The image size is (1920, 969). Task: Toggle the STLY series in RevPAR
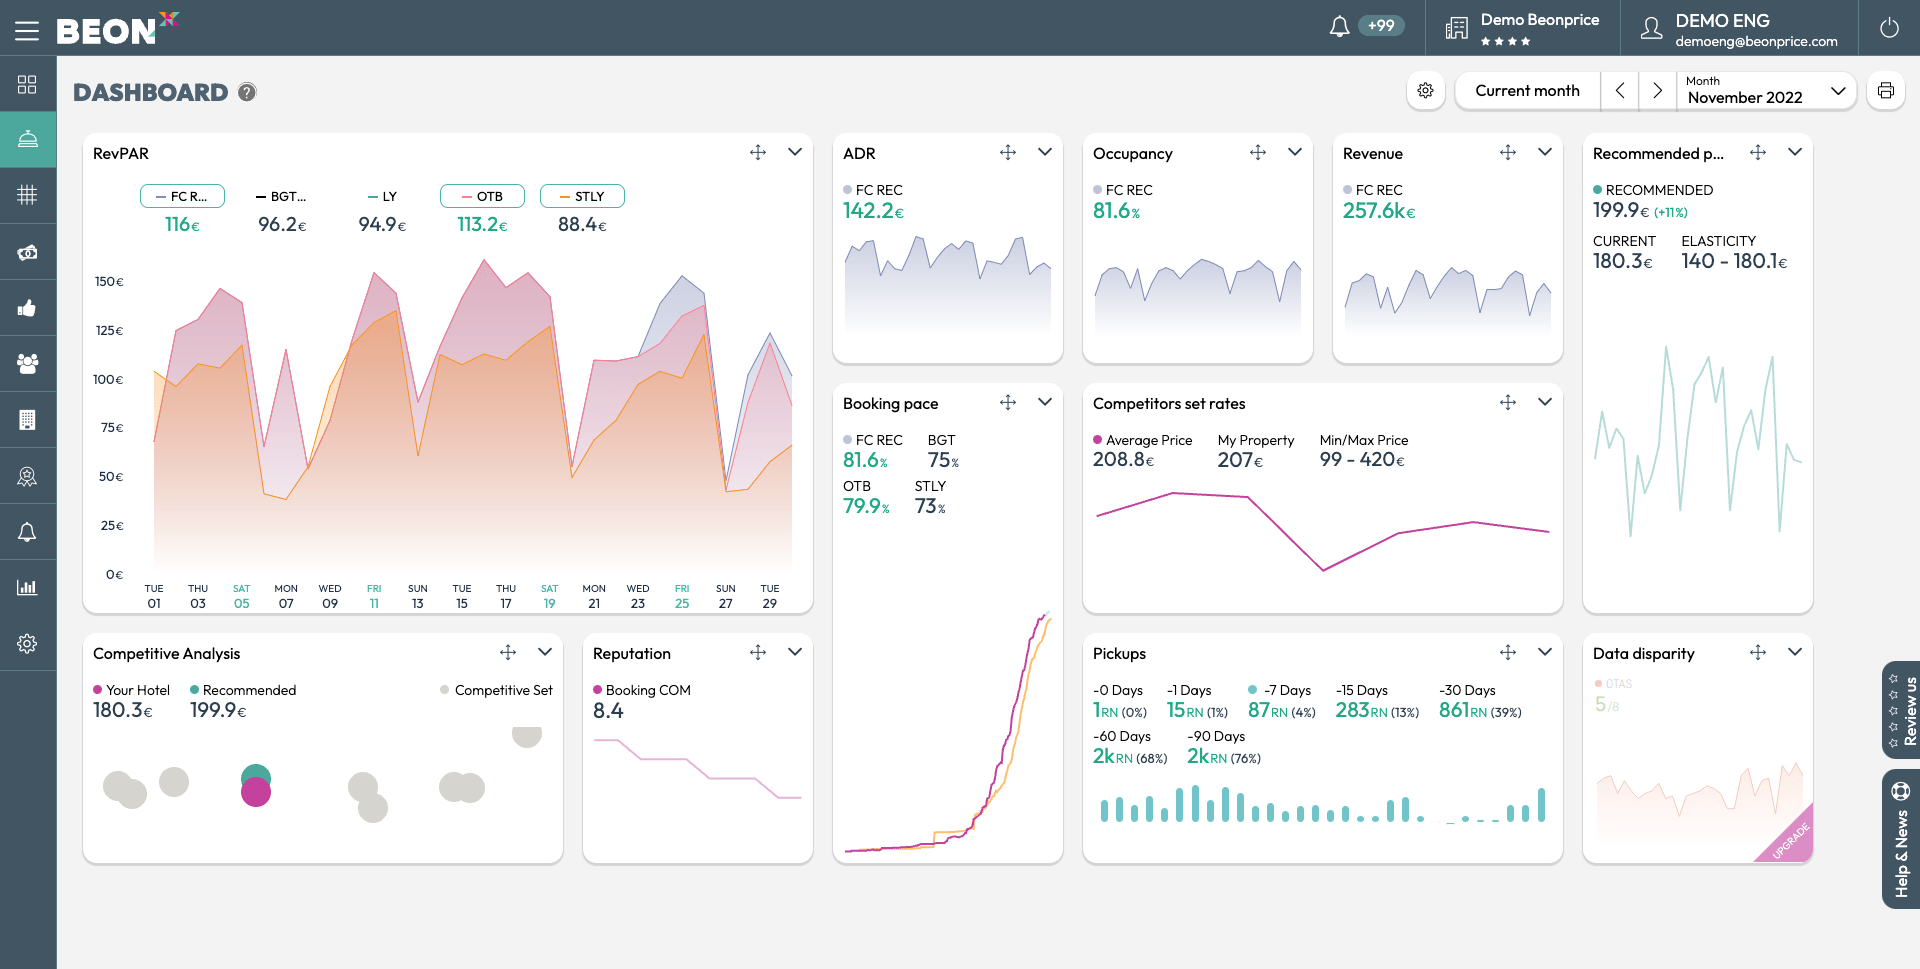[582, 196]
